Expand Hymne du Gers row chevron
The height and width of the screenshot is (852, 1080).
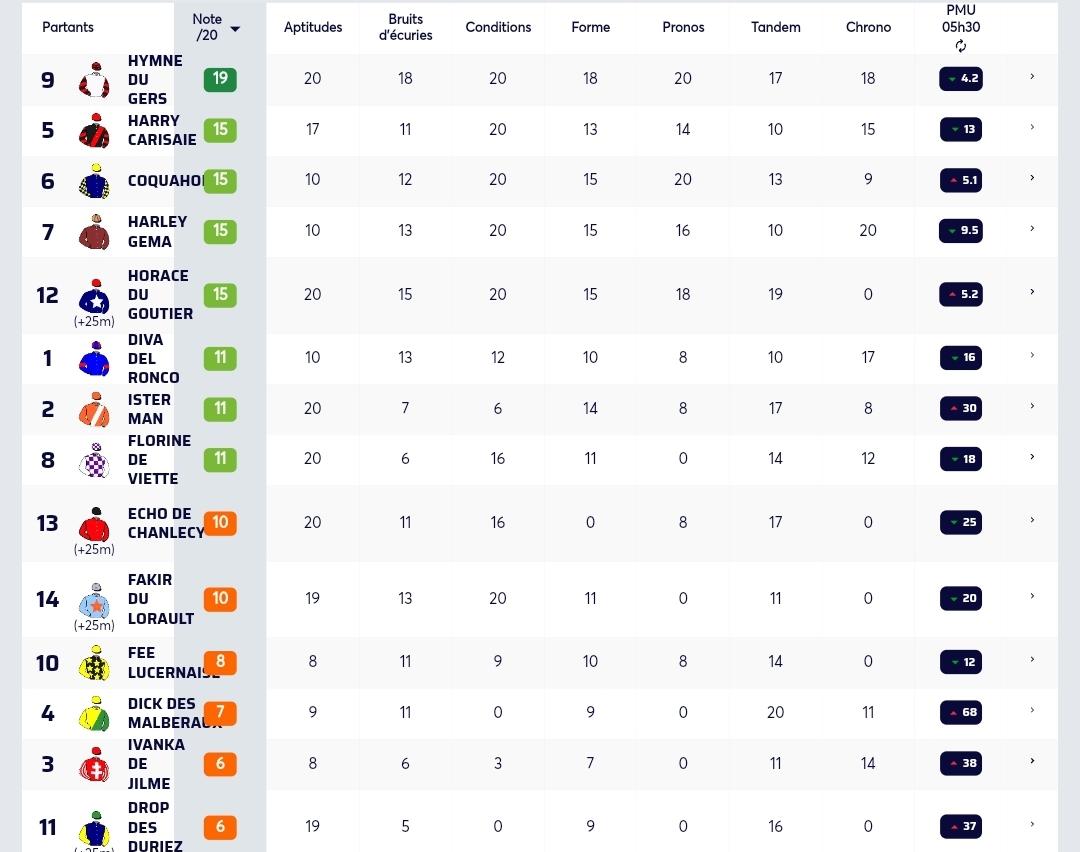[x=1032, y=76]
